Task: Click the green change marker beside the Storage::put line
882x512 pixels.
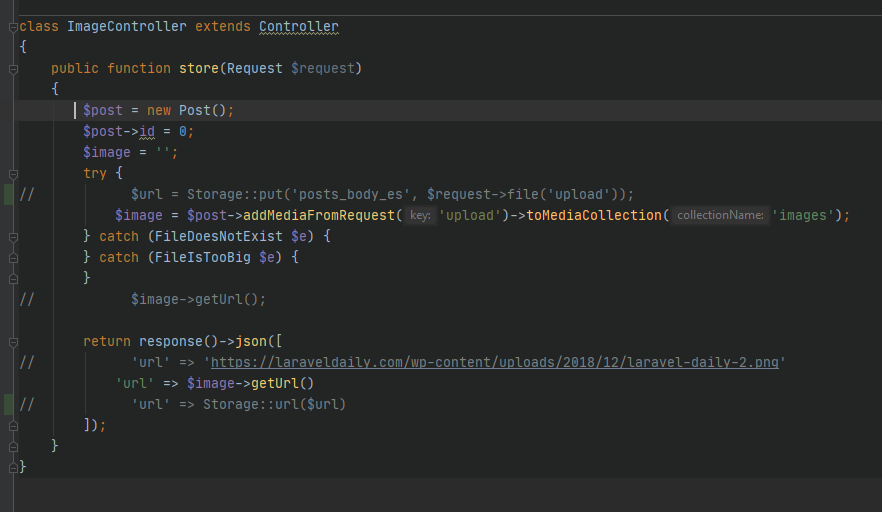Action: tap(8, 195)
